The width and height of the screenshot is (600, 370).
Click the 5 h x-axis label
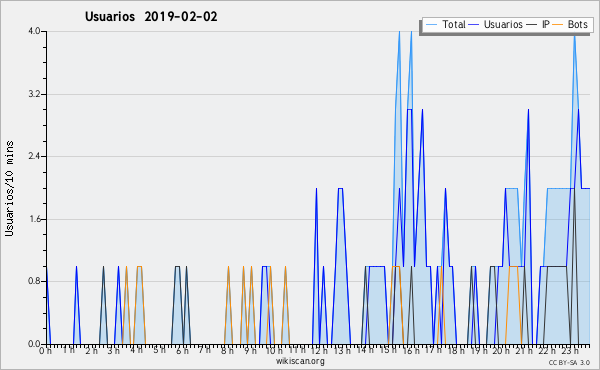click(x=159, y=350)
